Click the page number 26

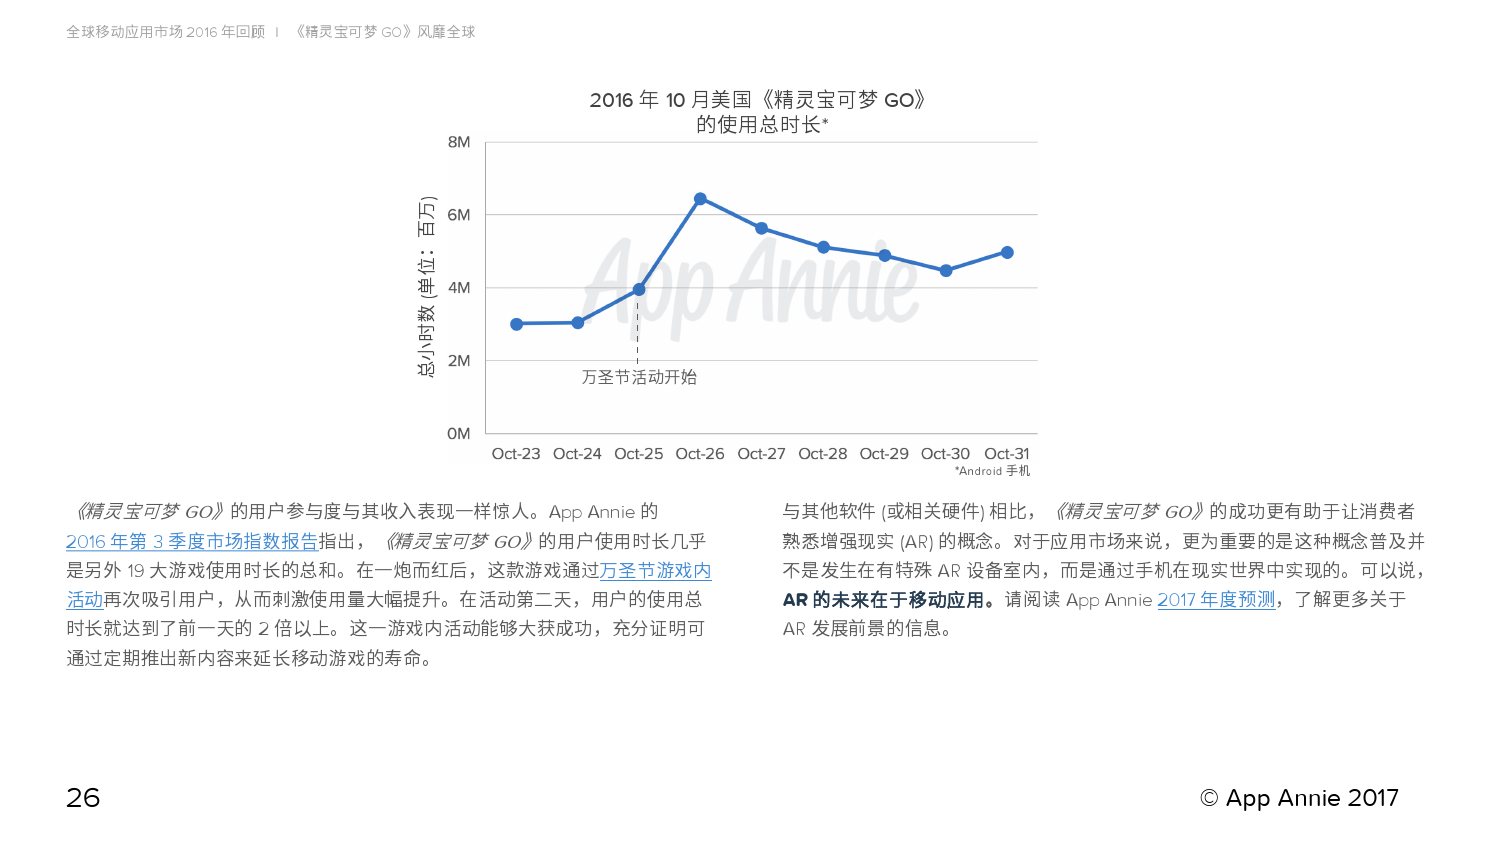pyautogui.click(x=83, y=798)
